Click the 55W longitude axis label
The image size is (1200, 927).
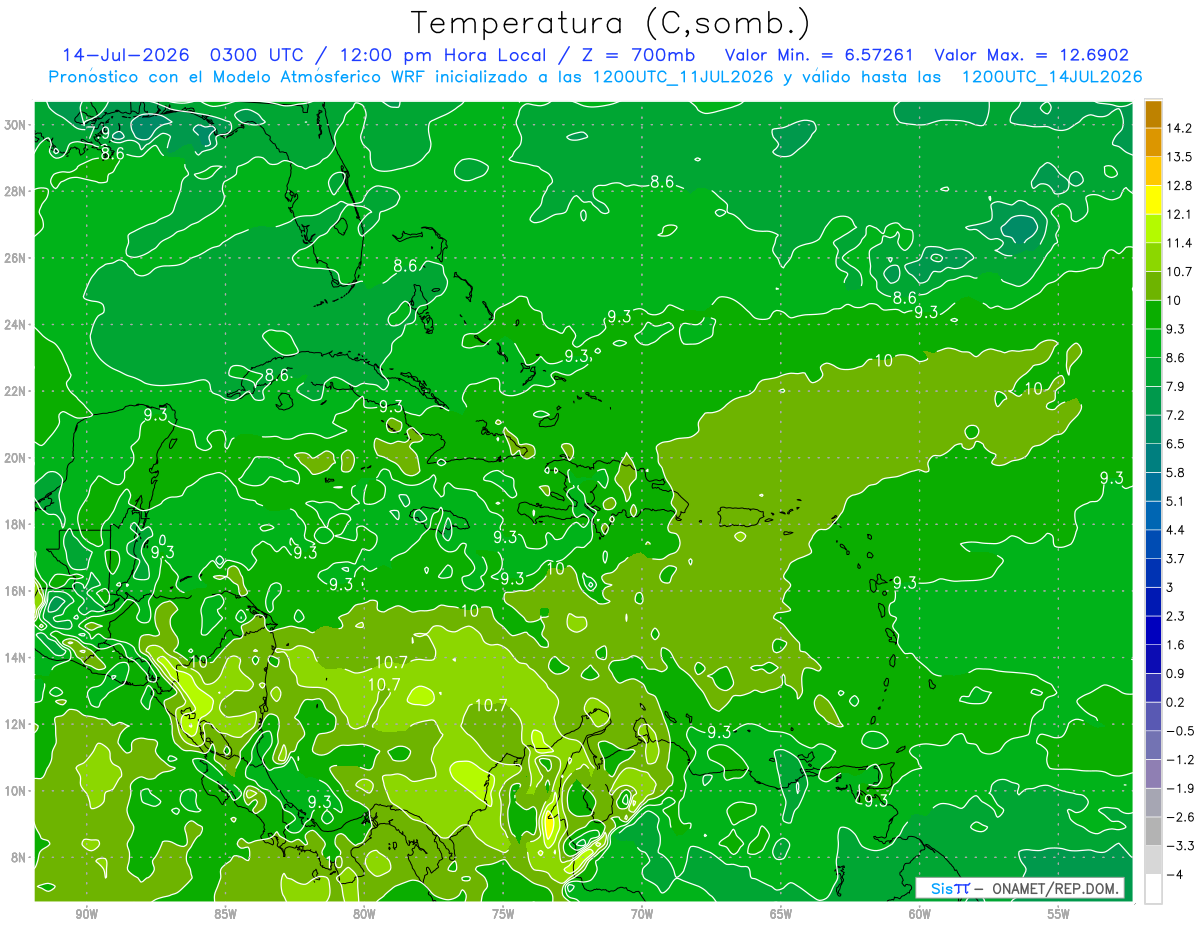tap(1059, 914)
